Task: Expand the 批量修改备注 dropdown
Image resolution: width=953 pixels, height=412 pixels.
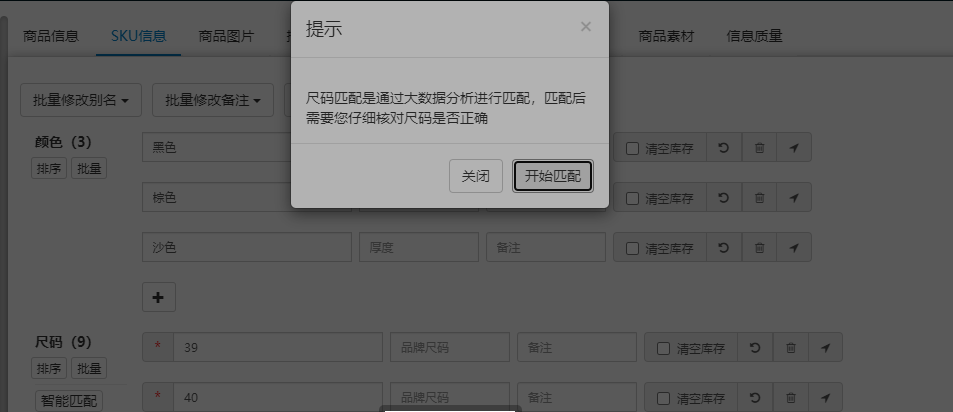Action: click(x=213, y=100)
